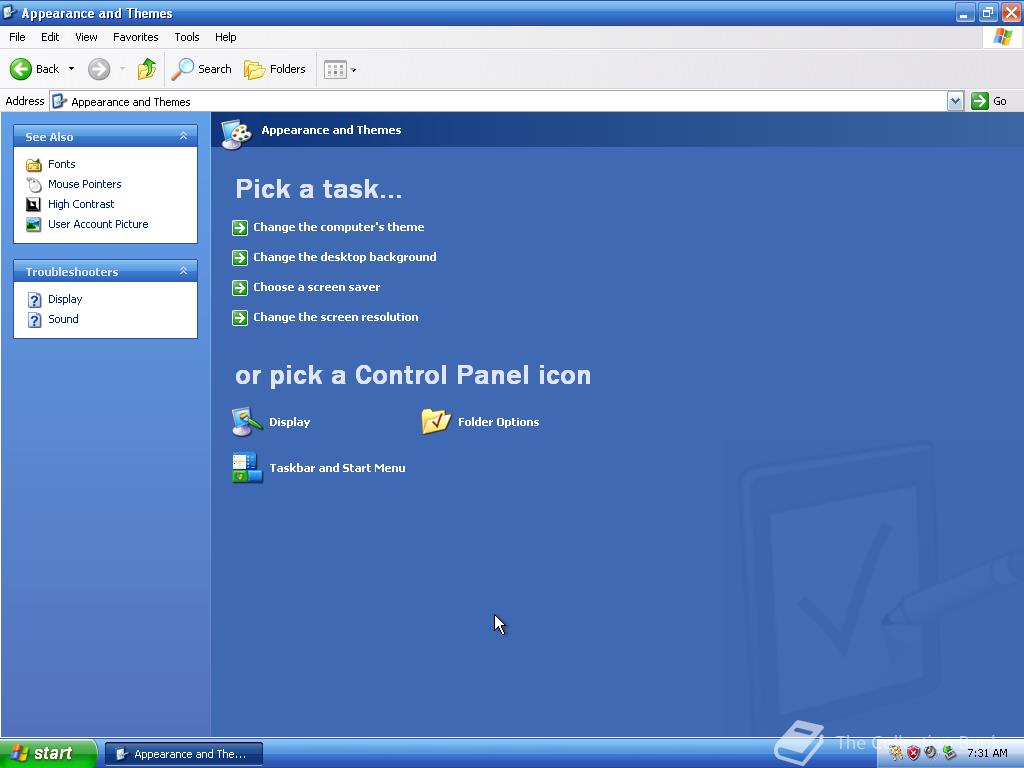Click the Windows flag logo in menu bar
1024x768 pixels.
pyautogui.click(x=1002, y=37)
